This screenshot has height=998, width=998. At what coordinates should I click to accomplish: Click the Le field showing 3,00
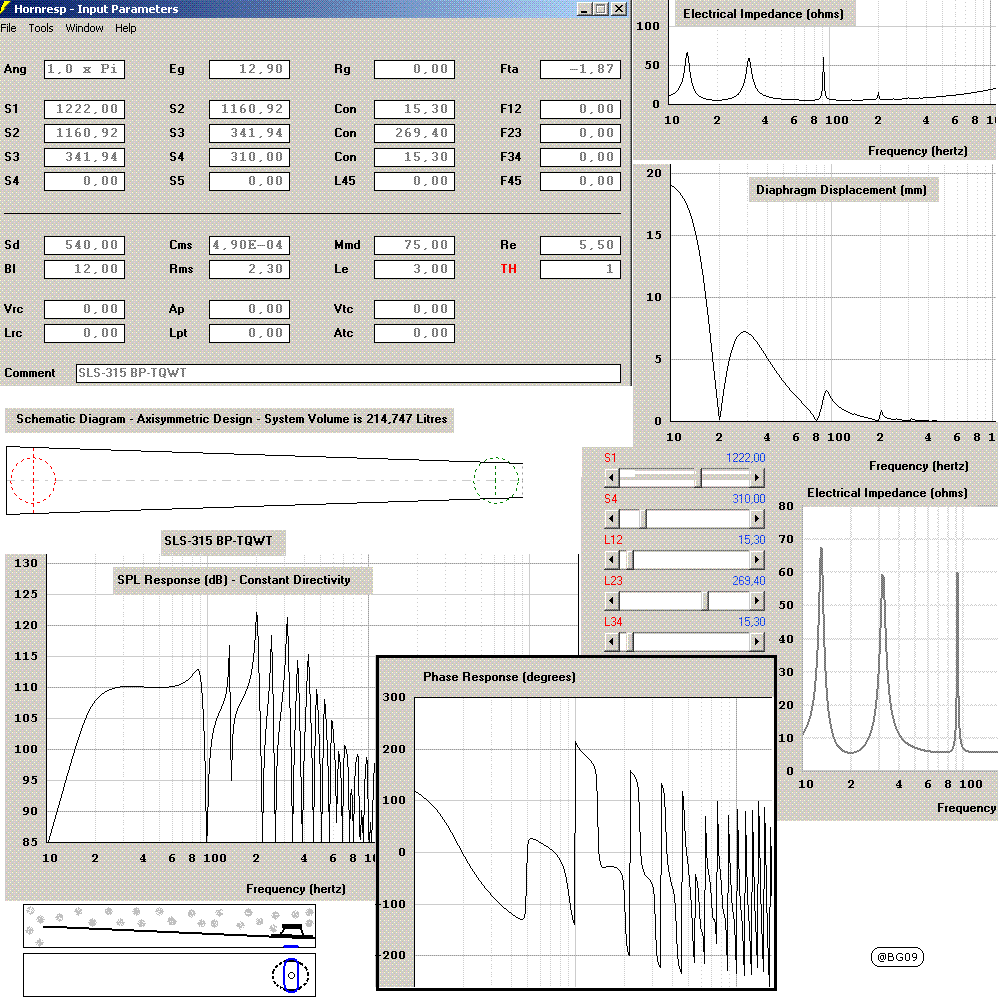414,269
